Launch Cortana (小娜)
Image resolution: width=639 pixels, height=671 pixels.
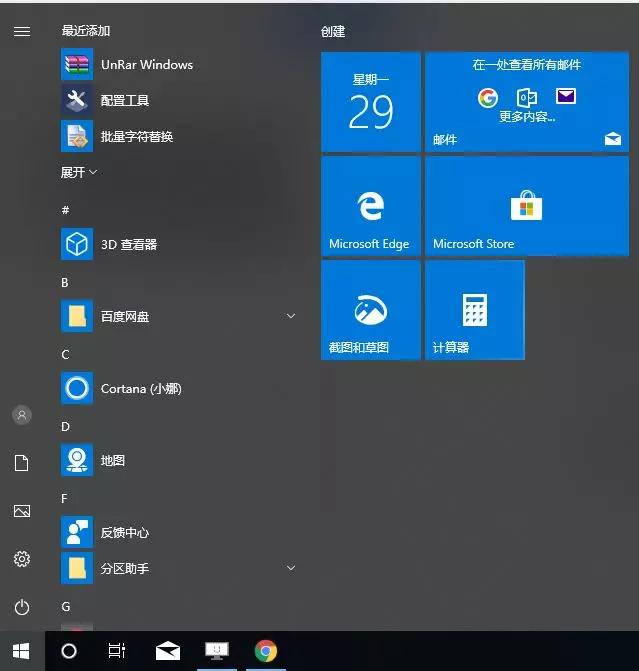140,388
